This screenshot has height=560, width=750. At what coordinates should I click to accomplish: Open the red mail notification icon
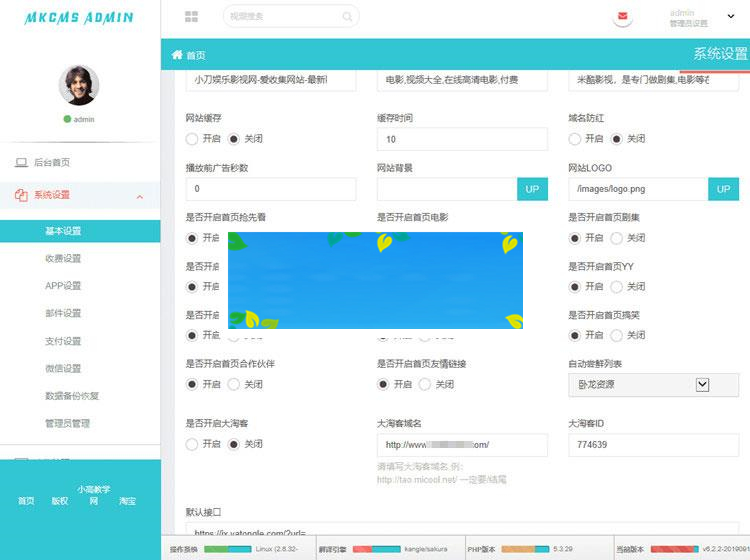click(x=624, y=17)
